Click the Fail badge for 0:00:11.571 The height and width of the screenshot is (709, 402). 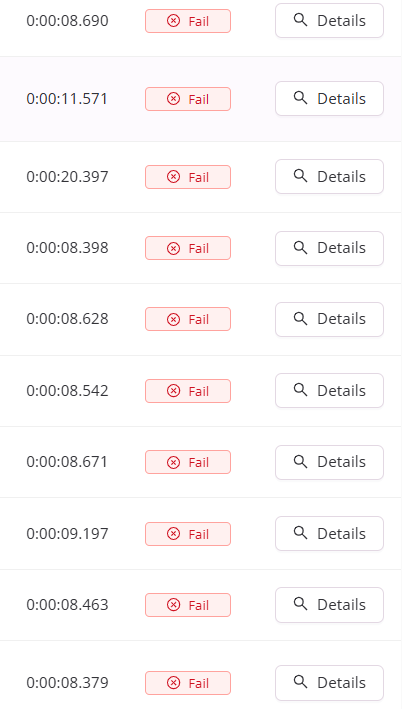188,99
